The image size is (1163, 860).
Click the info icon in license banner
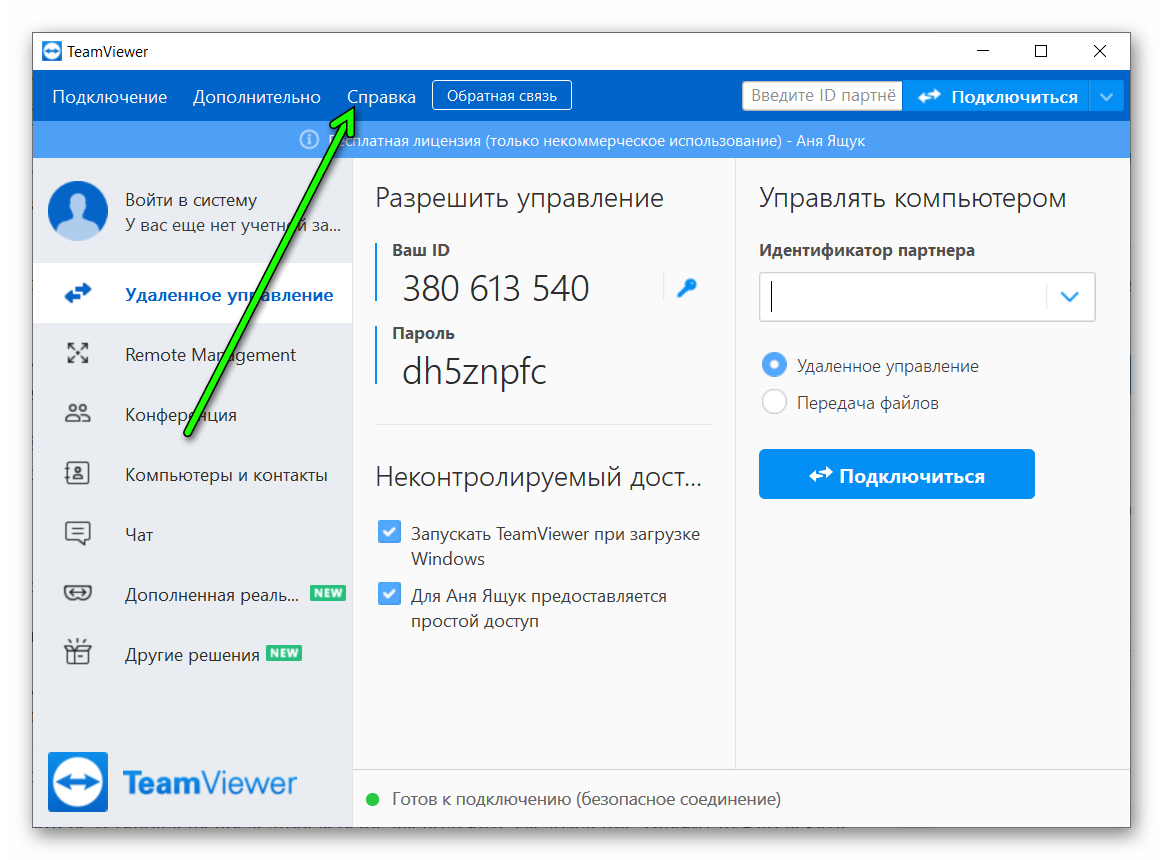click(309, 139)
